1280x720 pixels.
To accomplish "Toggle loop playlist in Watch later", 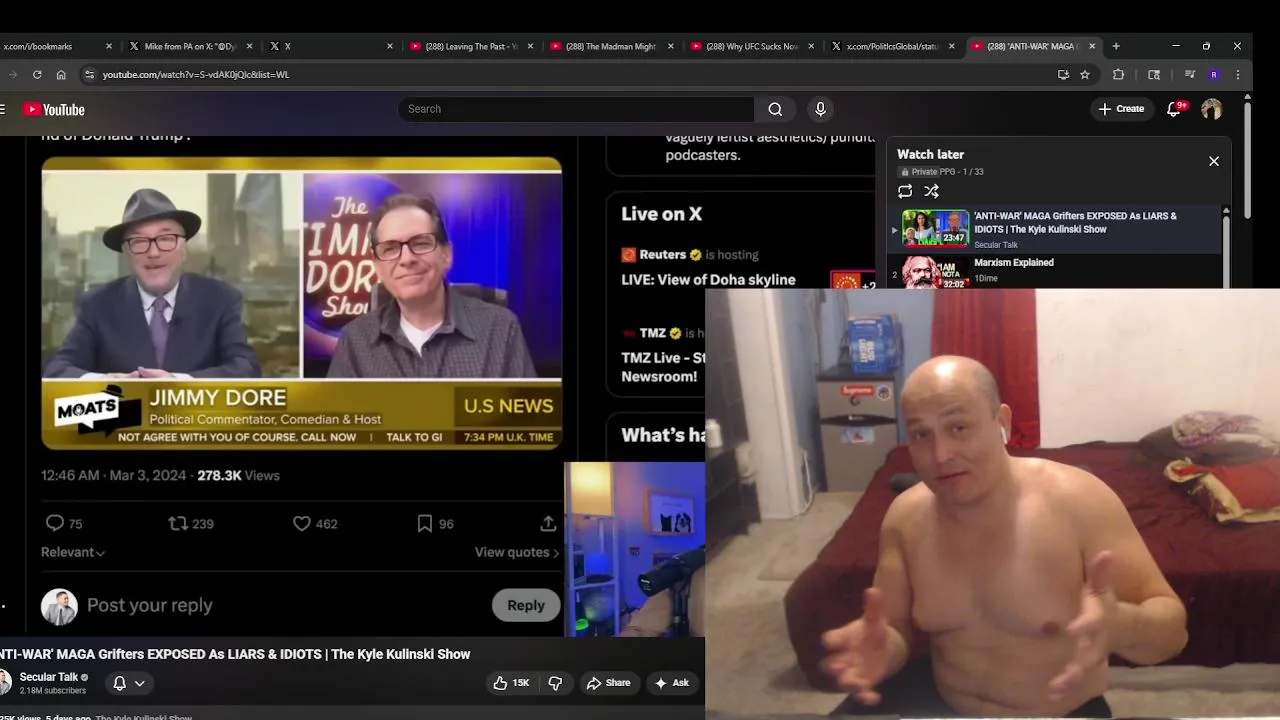I will [905, 191].
